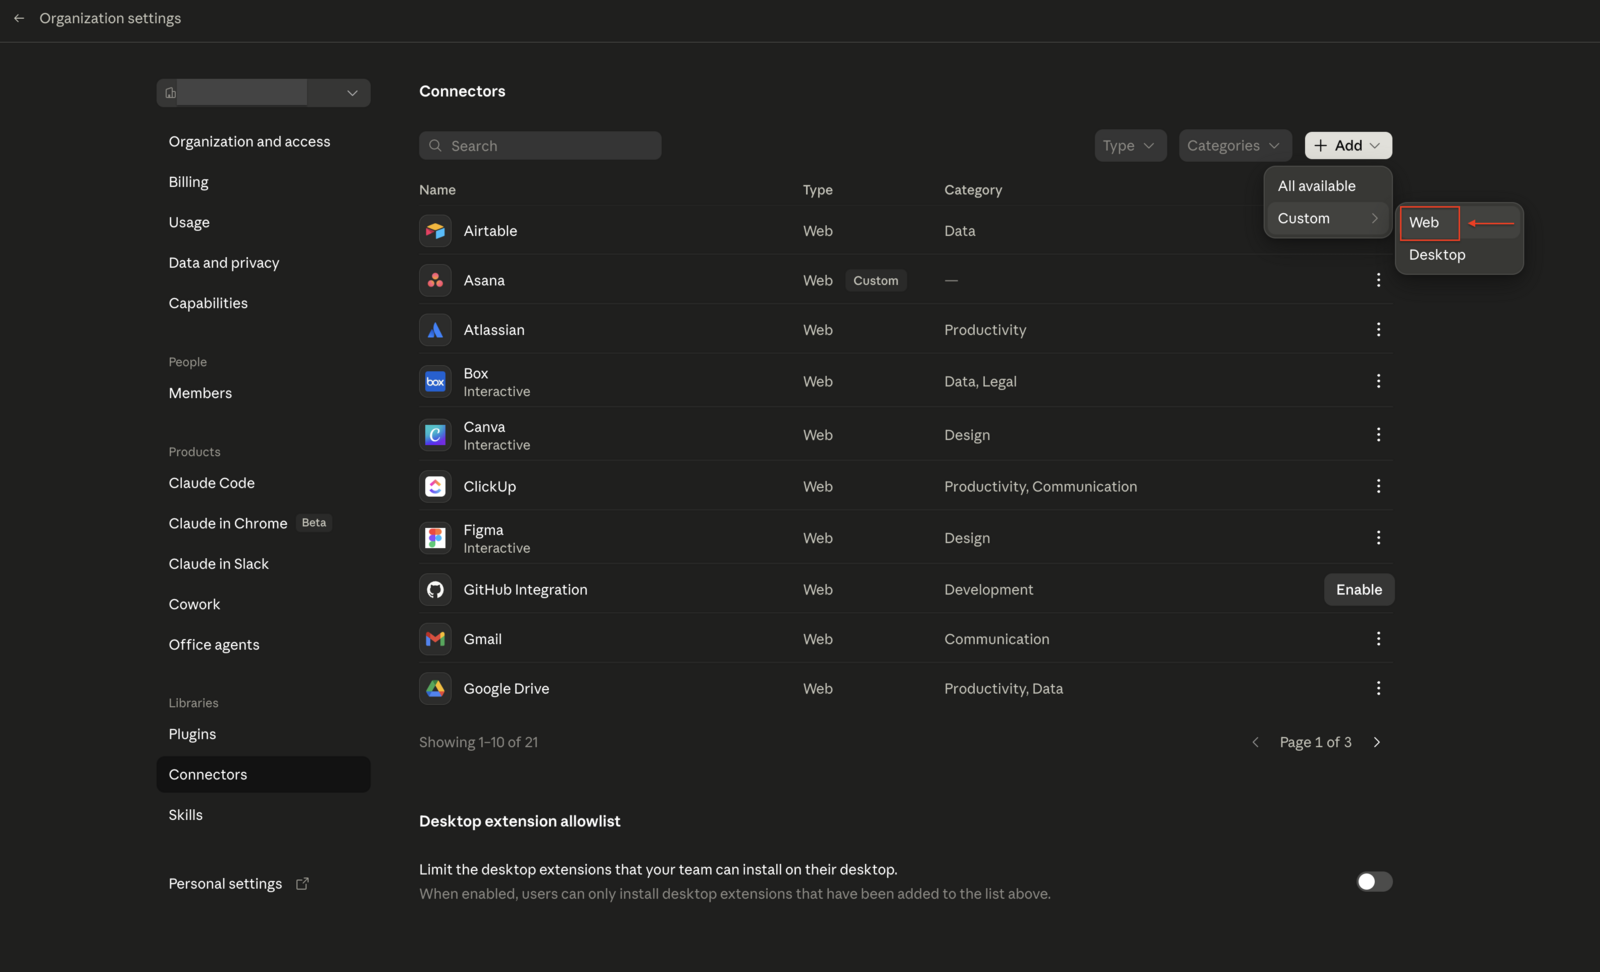1600x972 pixels.
Task: Choose Desktop in the Custom submenu
Action: [x=1458, y=255]
